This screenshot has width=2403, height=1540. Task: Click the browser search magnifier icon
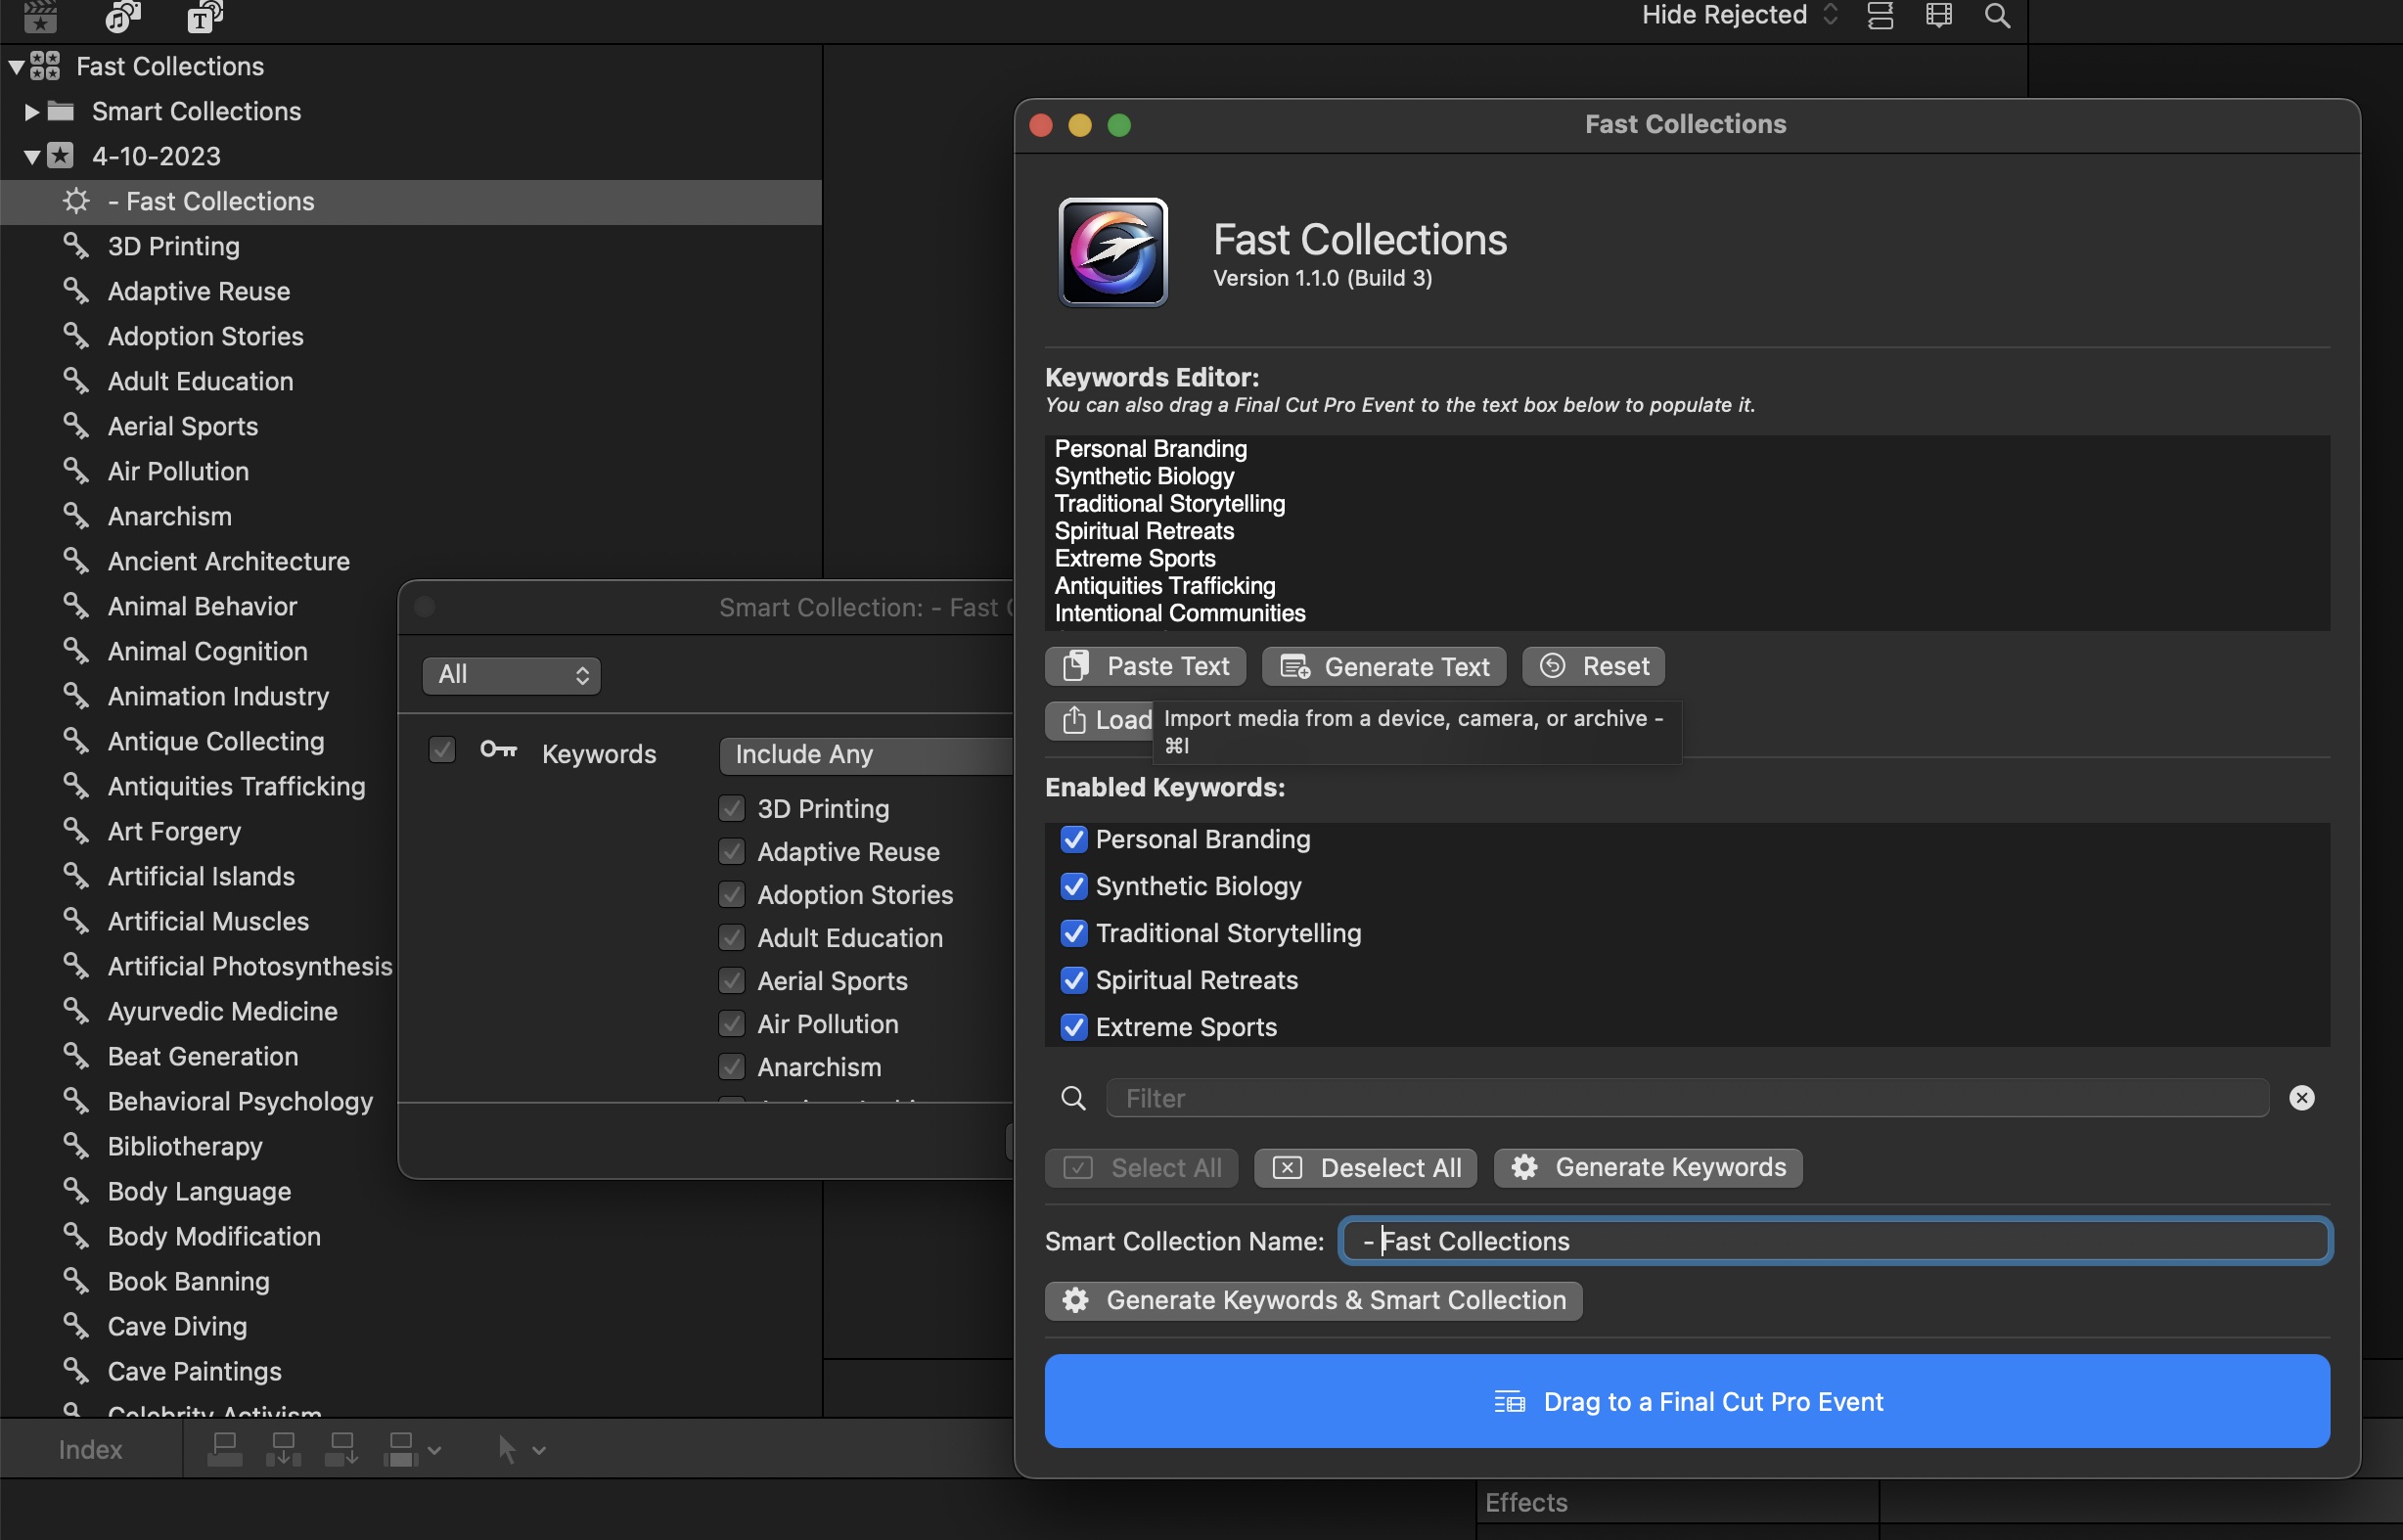tap(1996, 15)
